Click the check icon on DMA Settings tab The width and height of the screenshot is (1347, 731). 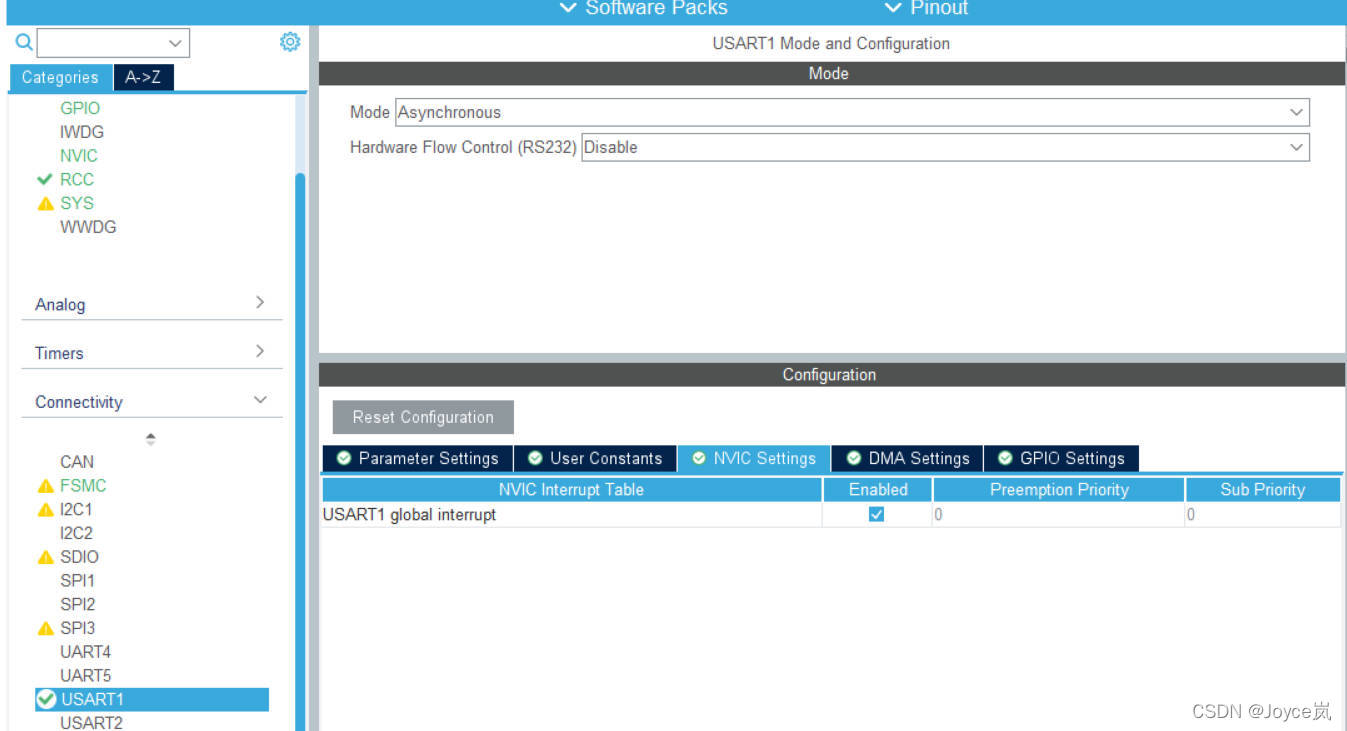(x=854, y=458)
